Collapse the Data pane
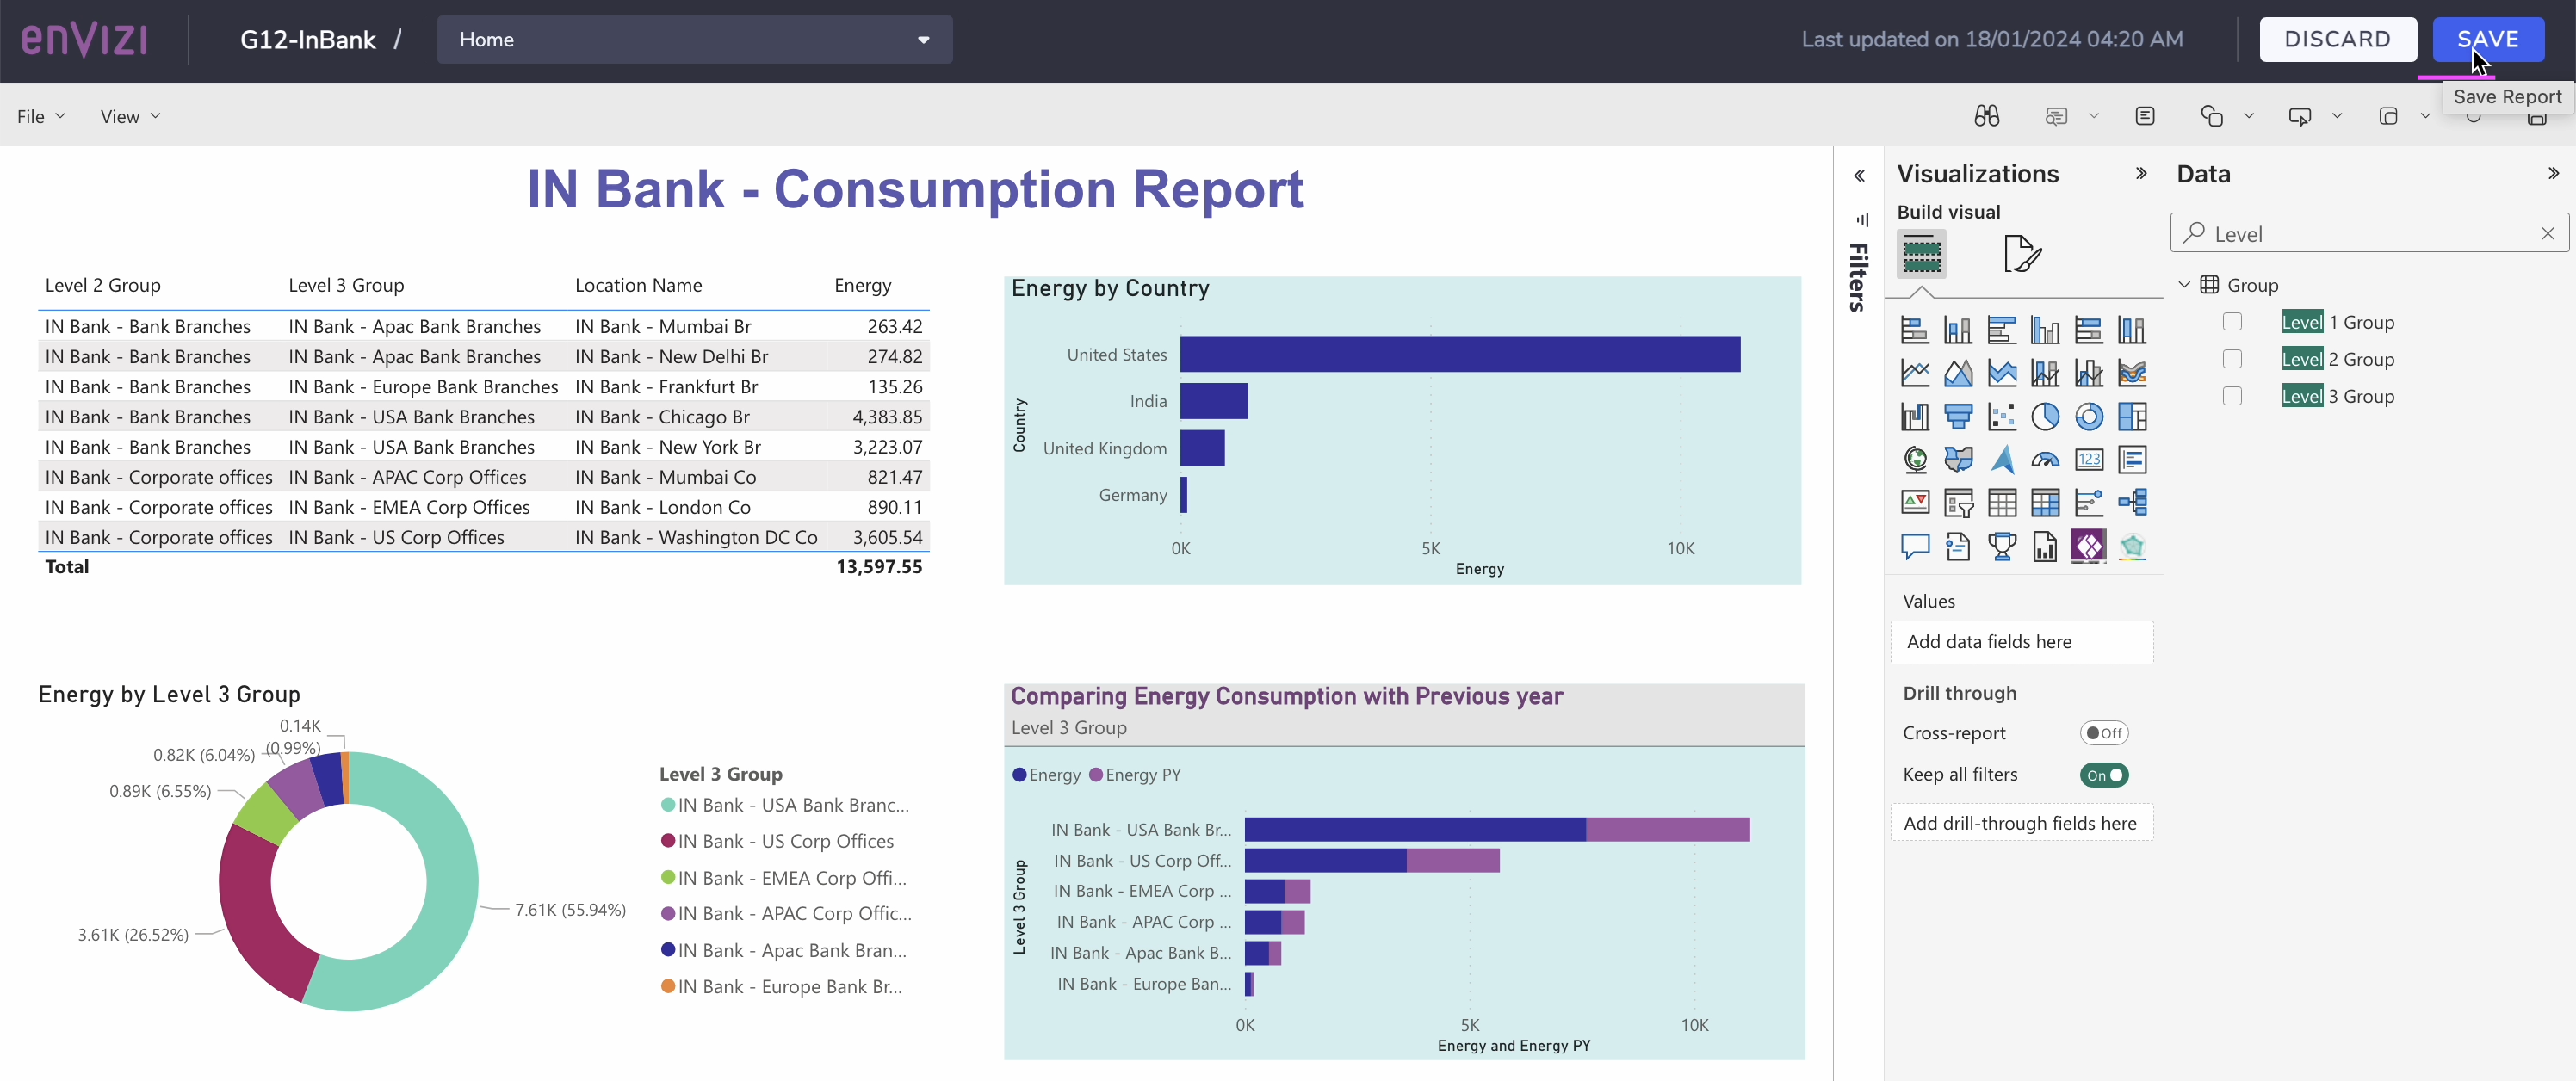The width and height of the screenshot is (2576, 1081). 2553,172
